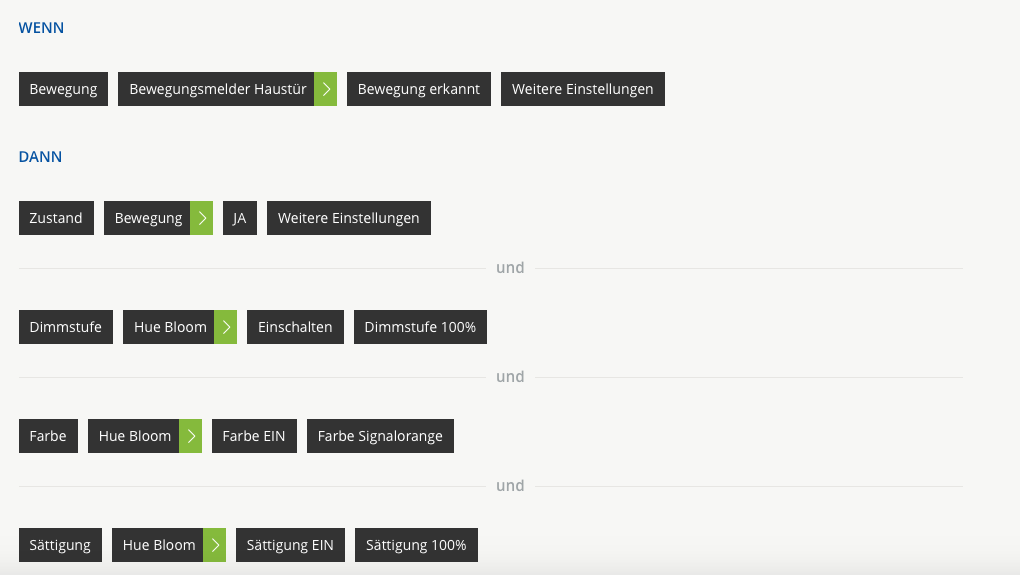Click the Hue Bloom arrow in the Sättigung row
This screenshot has height=575, width=1020.
[x=214, y=545]
